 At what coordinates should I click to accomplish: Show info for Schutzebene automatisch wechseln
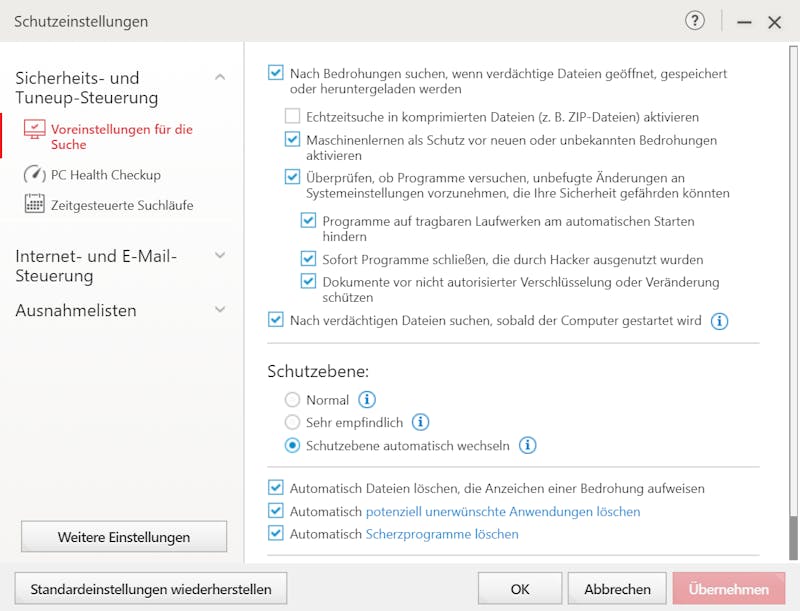[x=528, y=445]
